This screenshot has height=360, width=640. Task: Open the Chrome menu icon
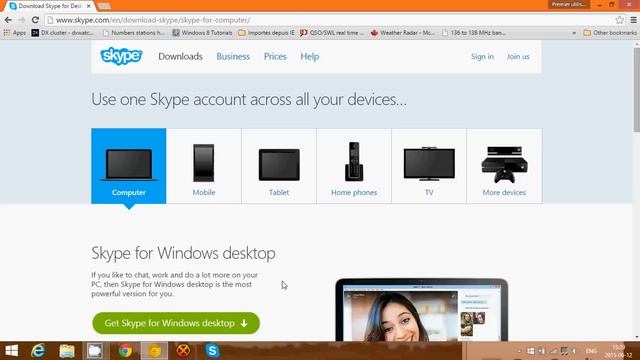click(x=633, y=20)
